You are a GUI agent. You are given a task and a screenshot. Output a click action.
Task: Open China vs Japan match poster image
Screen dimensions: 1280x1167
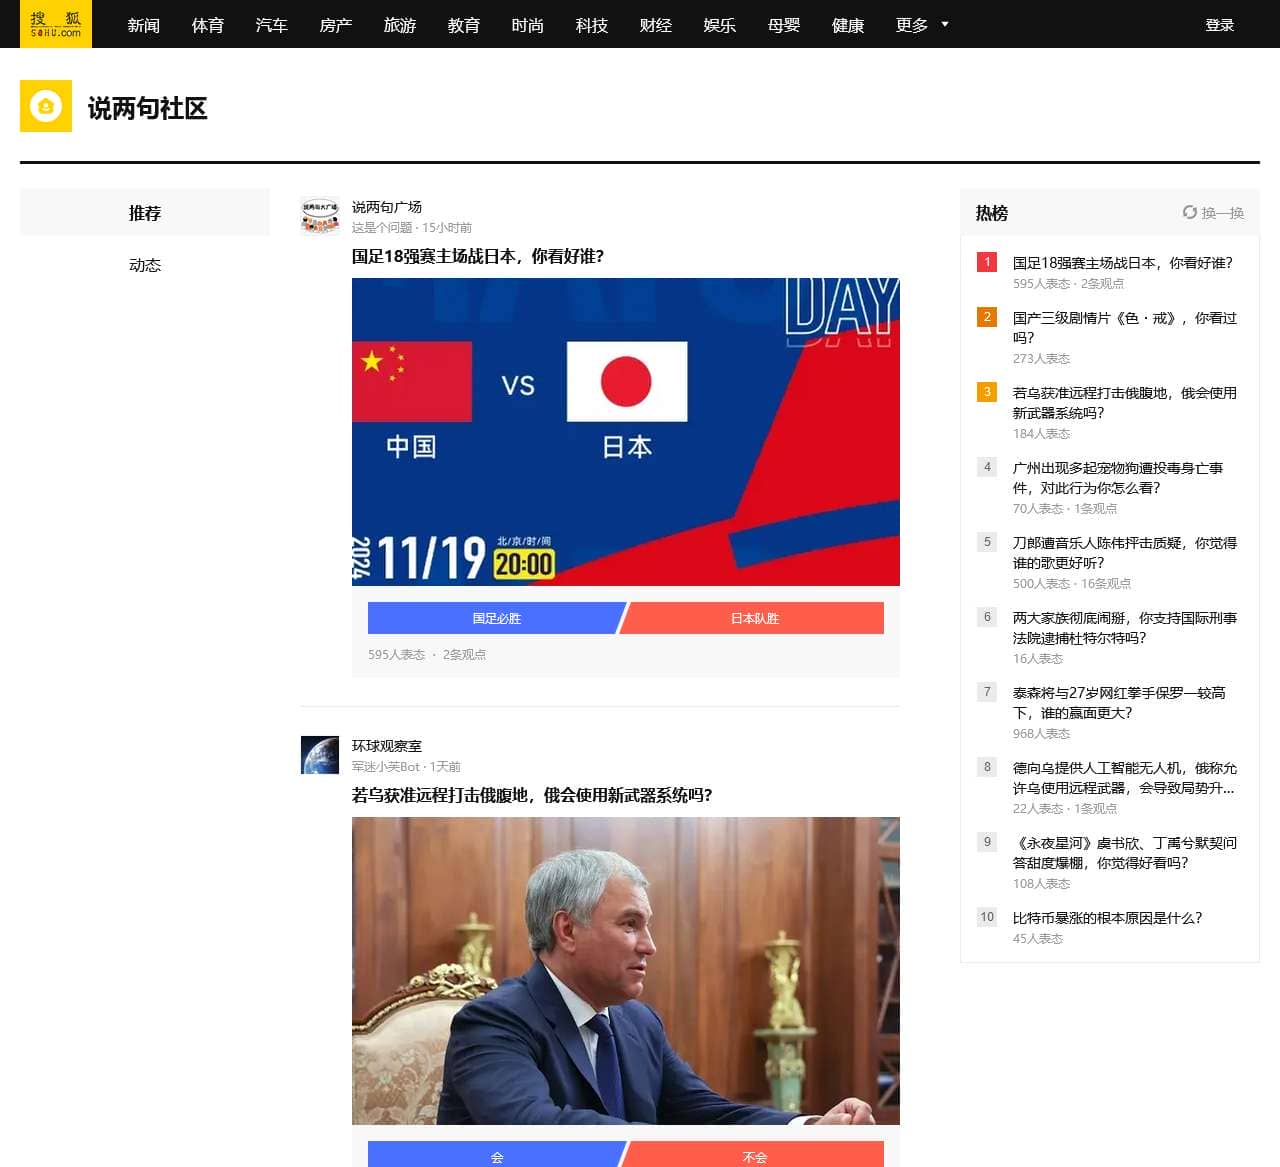[626, 432]
